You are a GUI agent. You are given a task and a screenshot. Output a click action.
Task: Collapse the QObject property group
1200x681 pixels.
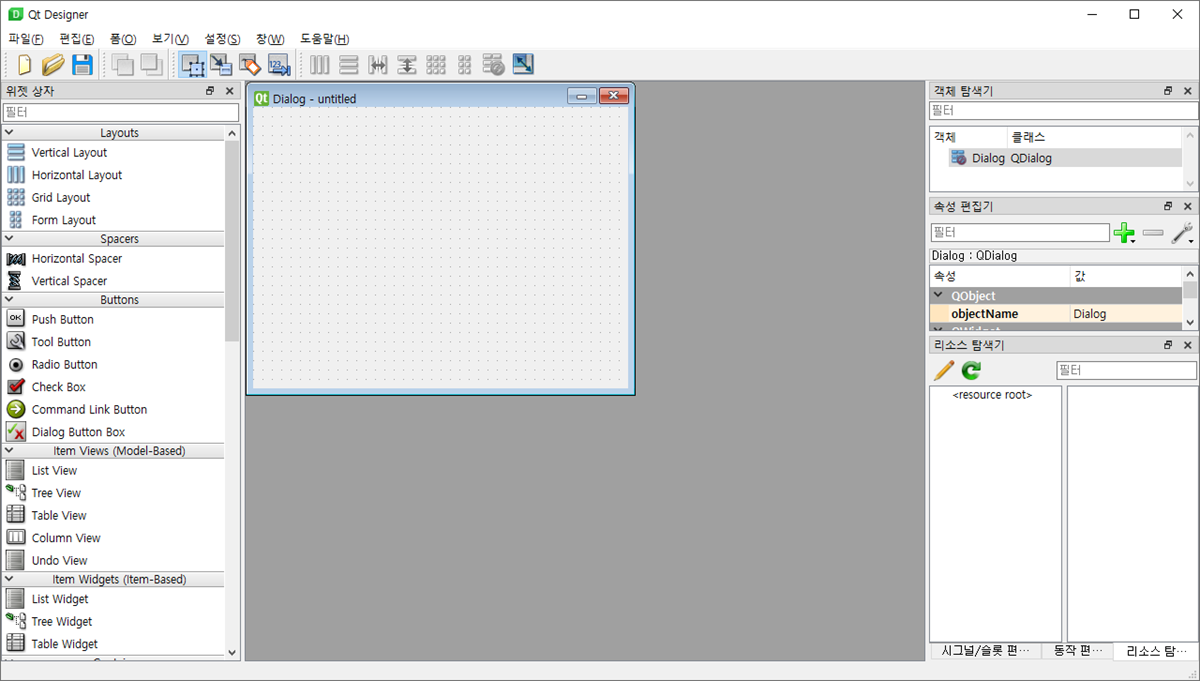tap(938, 296)
